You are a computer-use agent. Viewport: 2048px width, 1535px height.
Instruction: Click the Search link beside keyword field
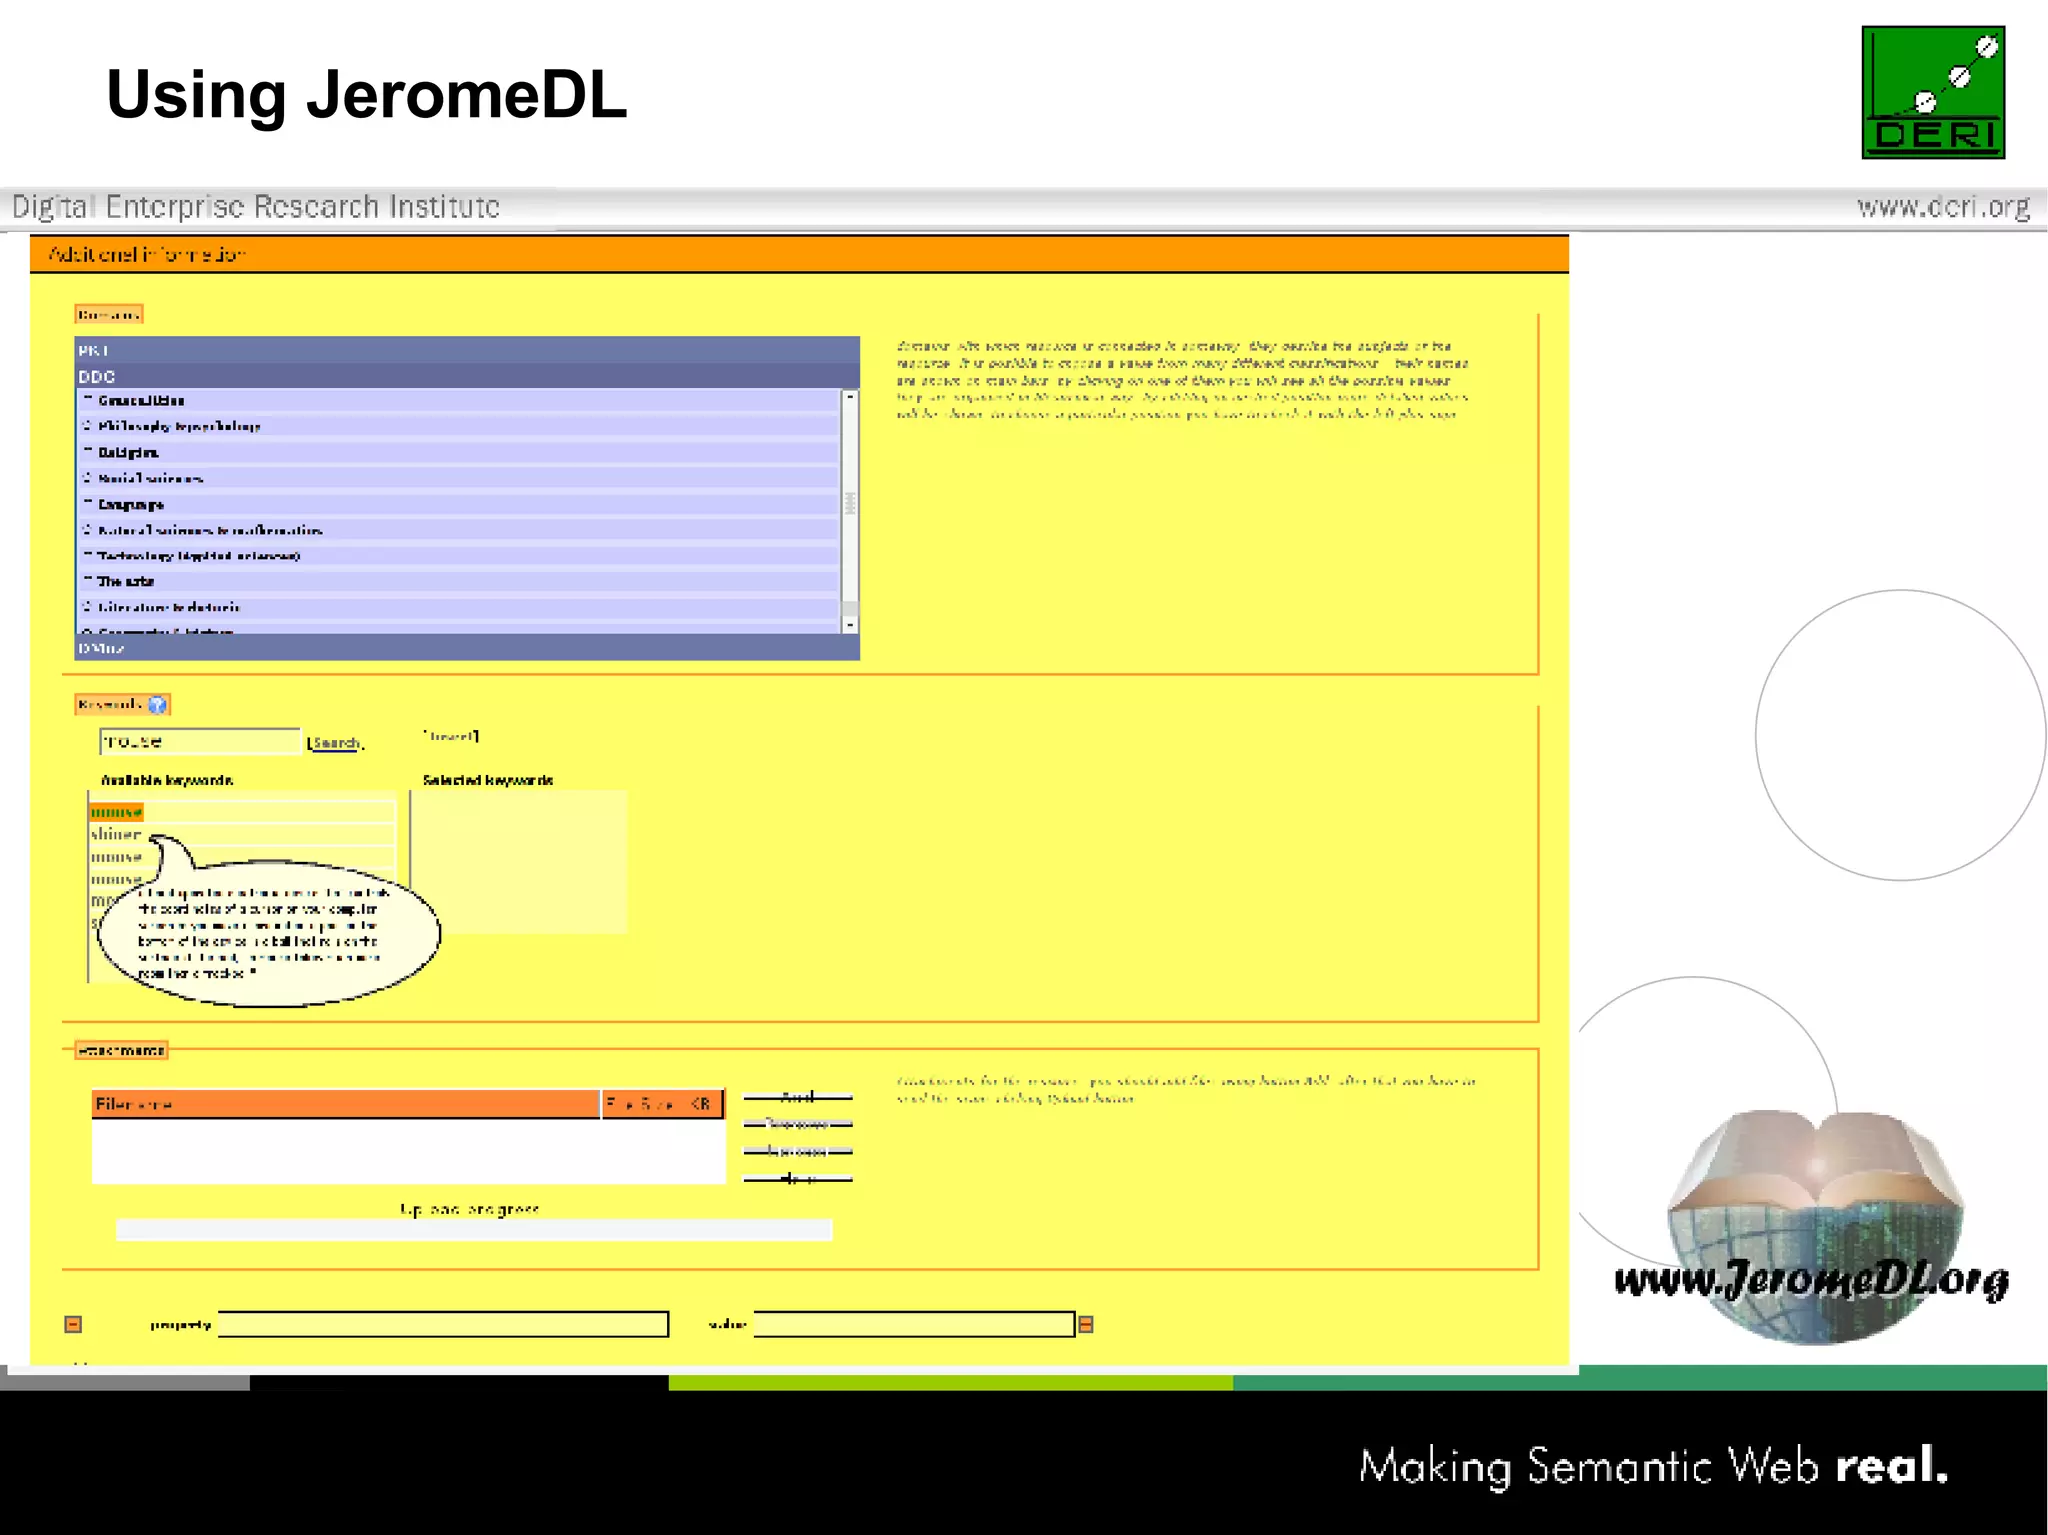click(x=335, y=743)
